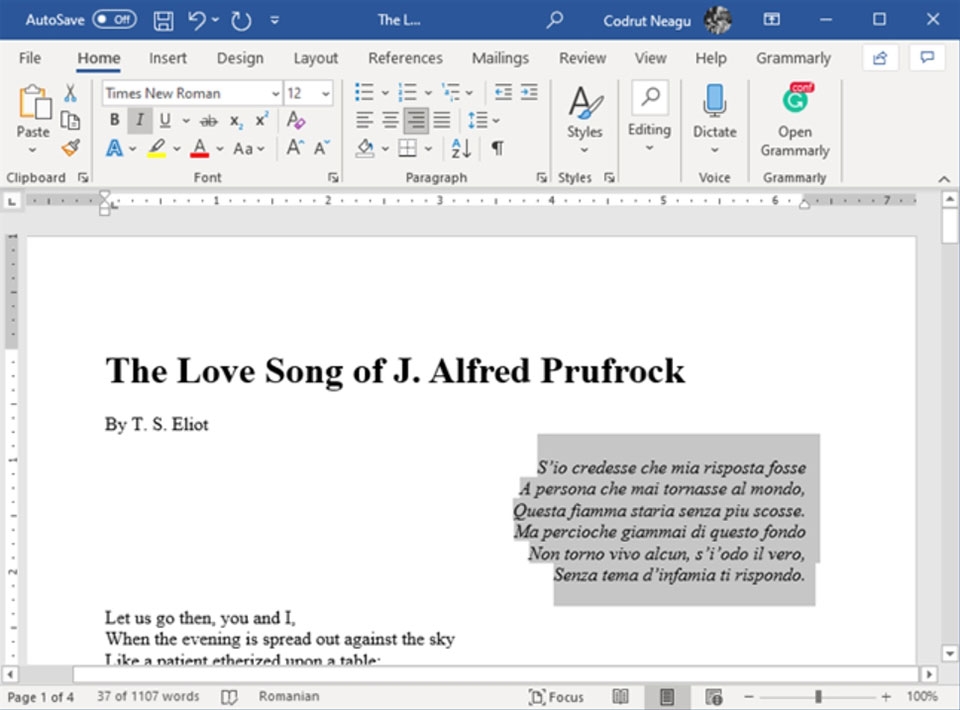This screenshot has height=710, width=960.
Task: Align text to the left
Action: pos(364,120)
